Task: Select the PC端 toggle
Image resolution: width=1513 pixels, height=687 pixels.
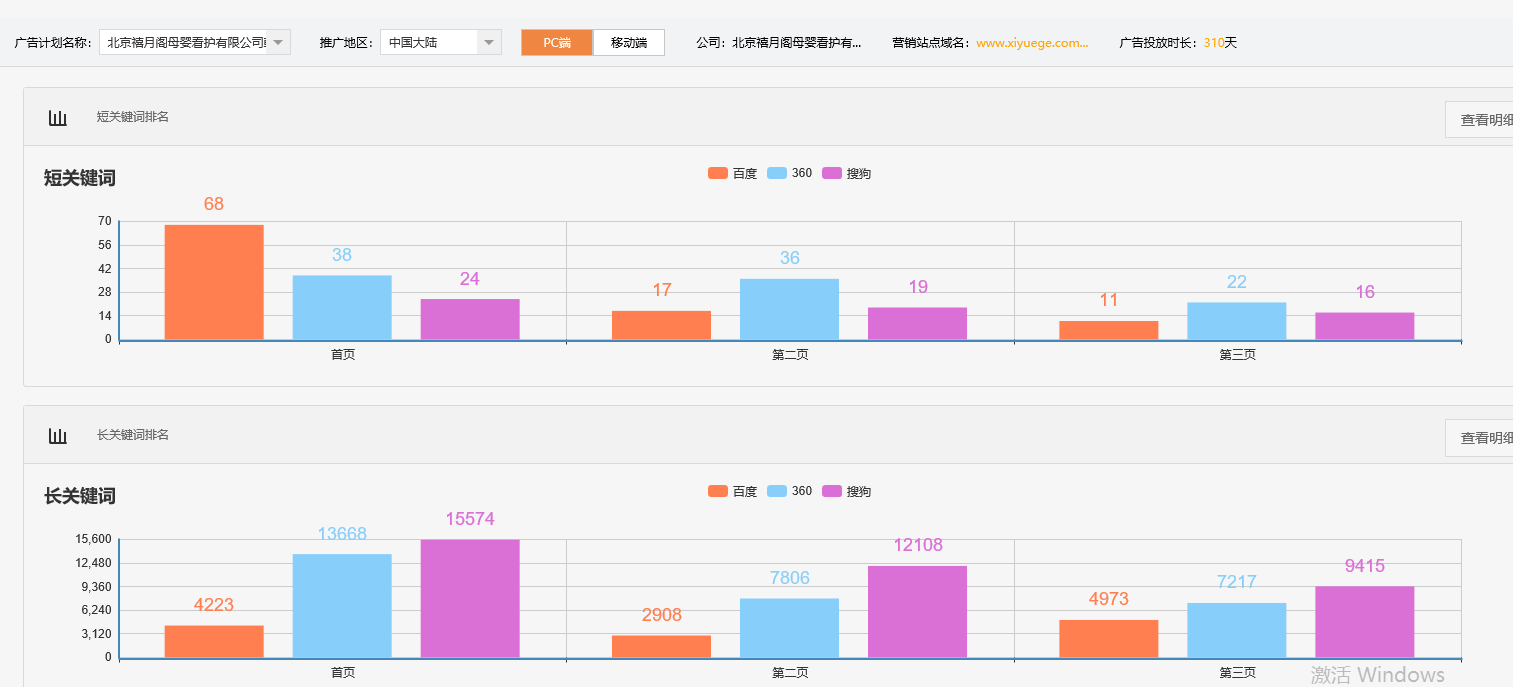Action: pos(556,43)
